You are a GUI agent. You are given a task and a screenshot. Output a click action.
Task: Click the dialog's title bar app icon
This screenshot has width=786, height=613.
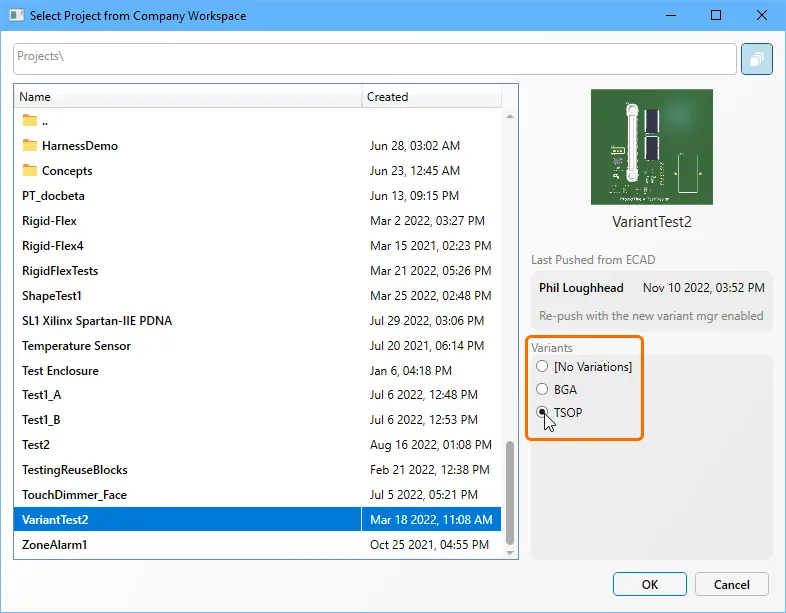point(17,15)
